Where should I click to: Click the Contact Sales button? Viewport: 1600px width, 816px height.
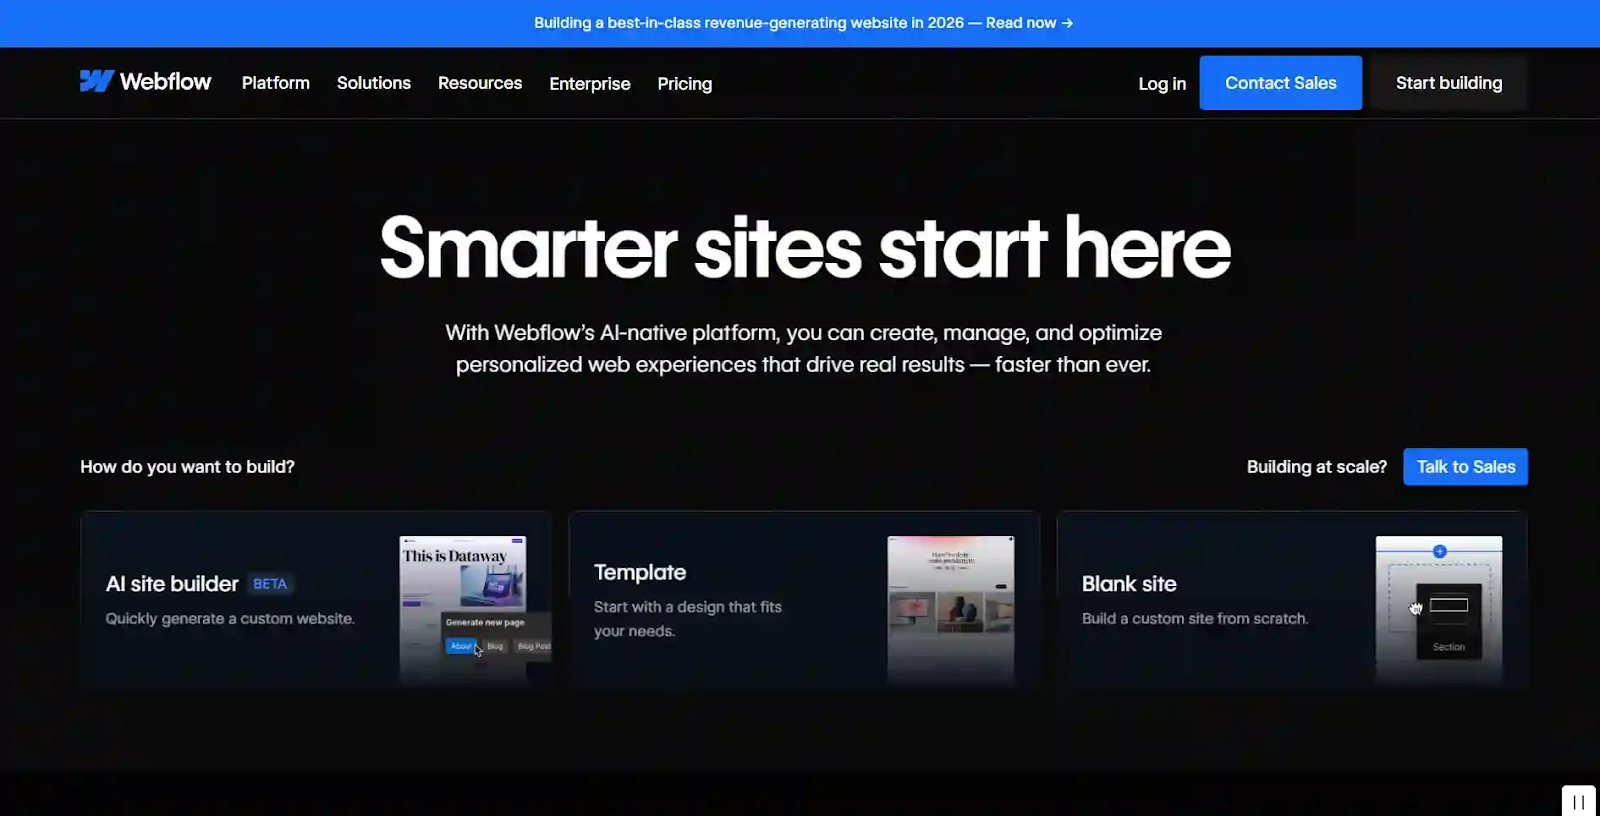pyautogui.click(x=1281, y=83)
